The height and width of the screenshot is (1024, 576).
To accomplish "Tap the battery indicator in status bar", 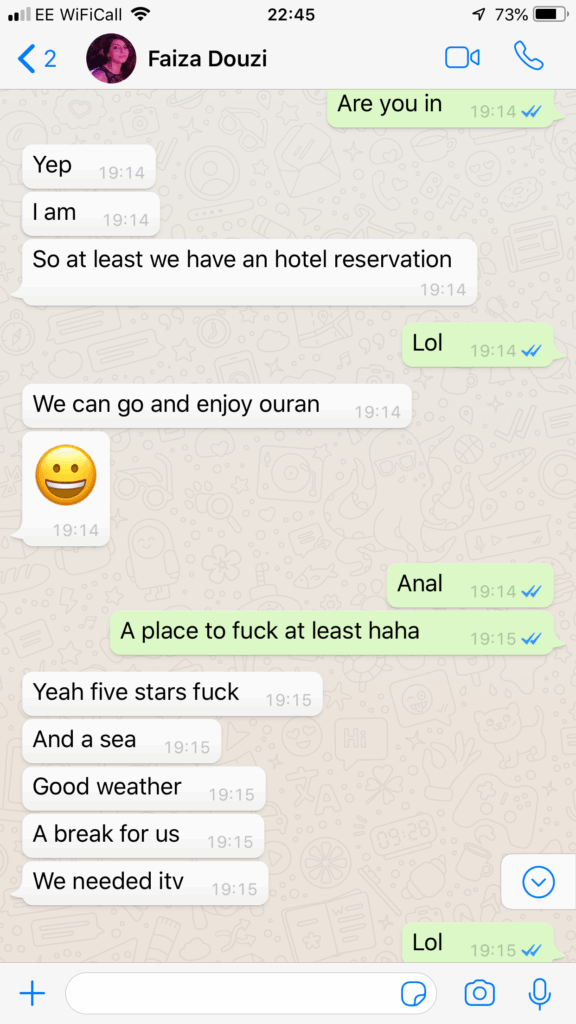I will pos(551,14).
